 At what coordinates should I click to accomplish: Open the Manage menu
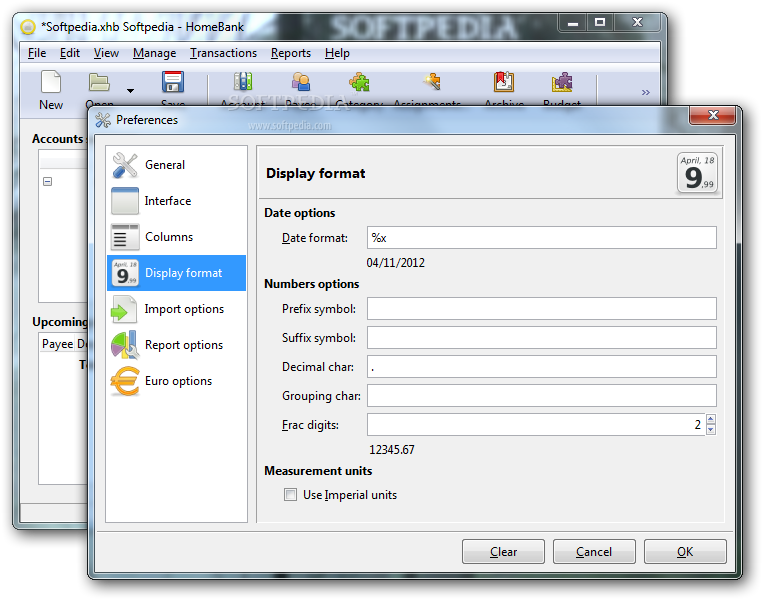click(154, 53)
